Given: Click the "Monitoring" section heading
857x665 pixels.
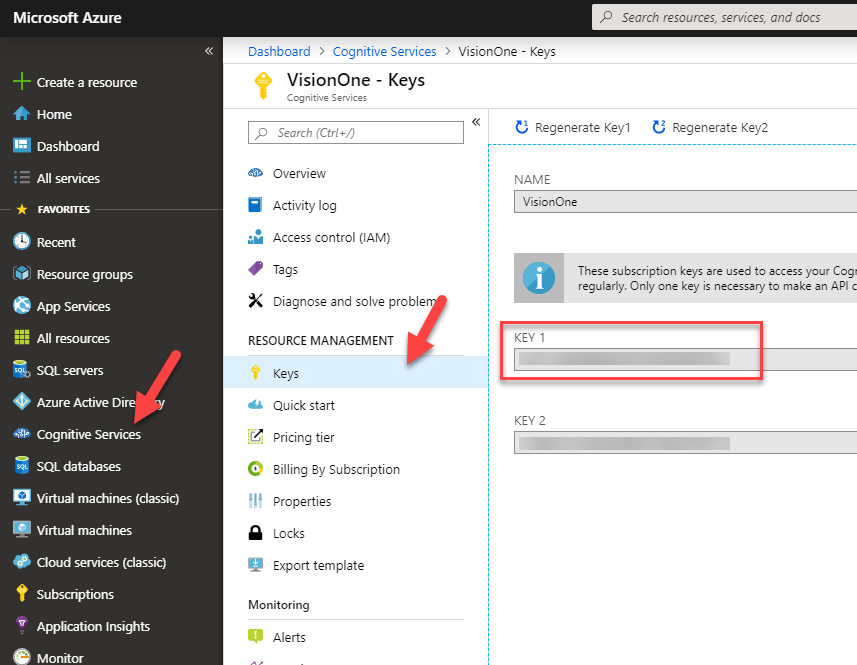Looking at the screenshot, I should [x=279, y=605].
